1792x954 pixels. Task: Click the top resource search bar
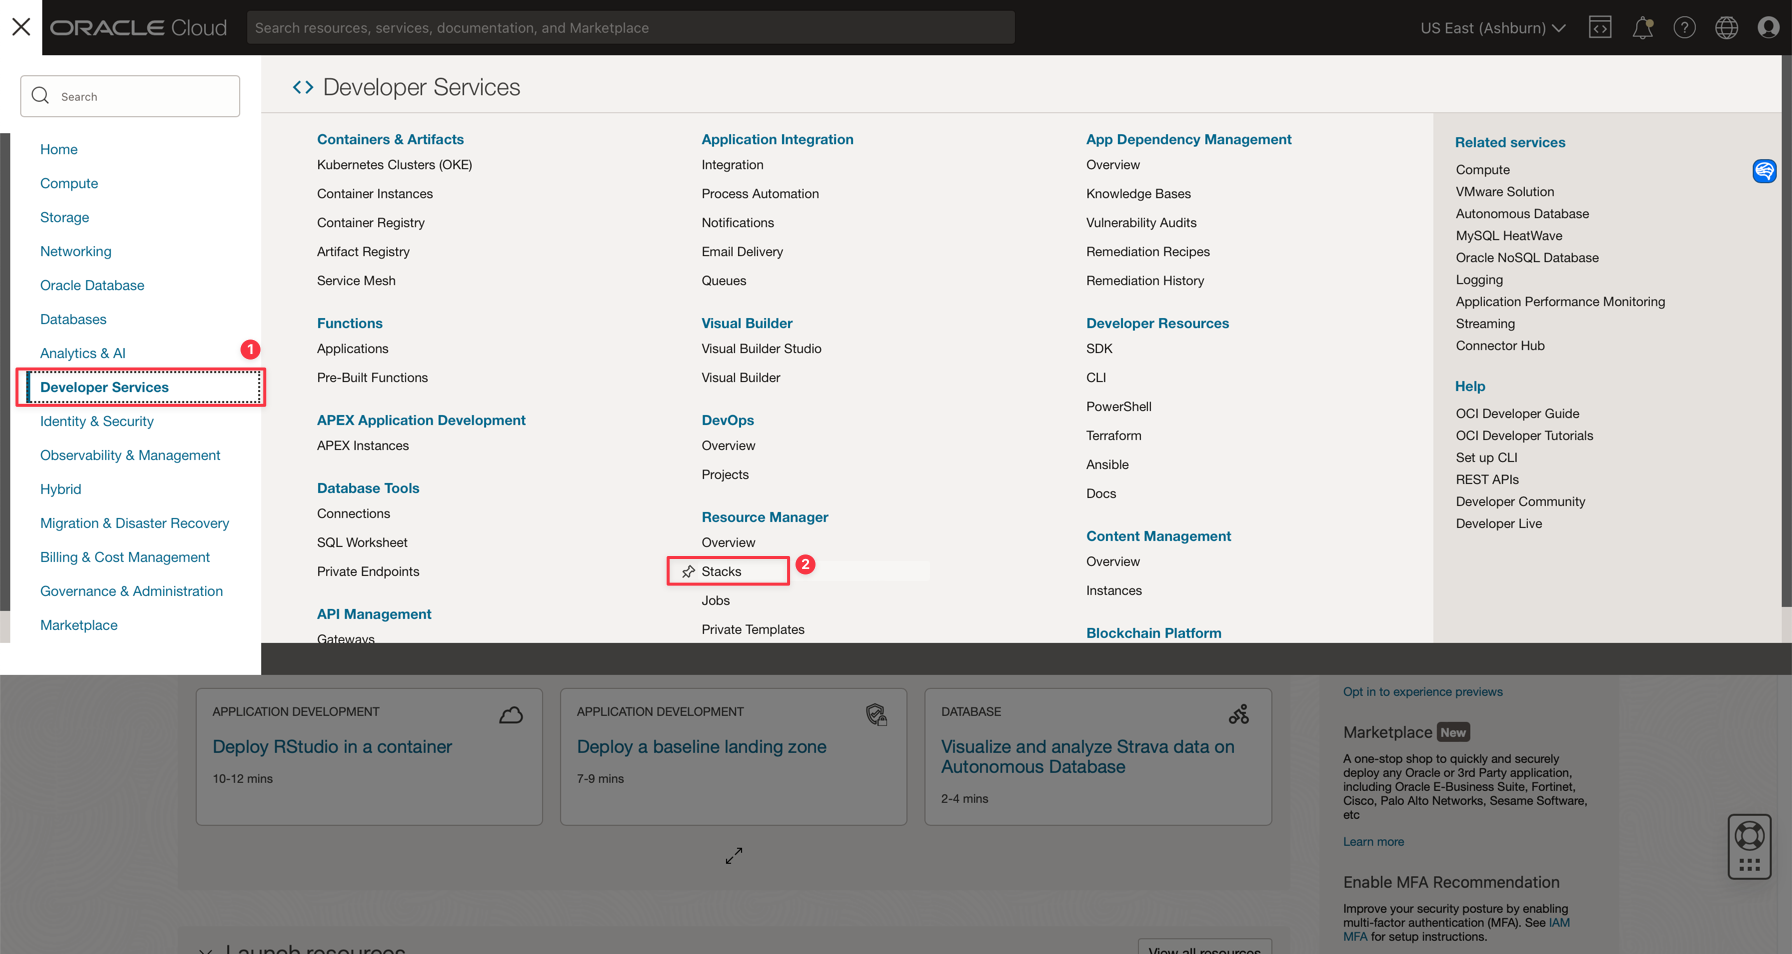tap(630, 28)
